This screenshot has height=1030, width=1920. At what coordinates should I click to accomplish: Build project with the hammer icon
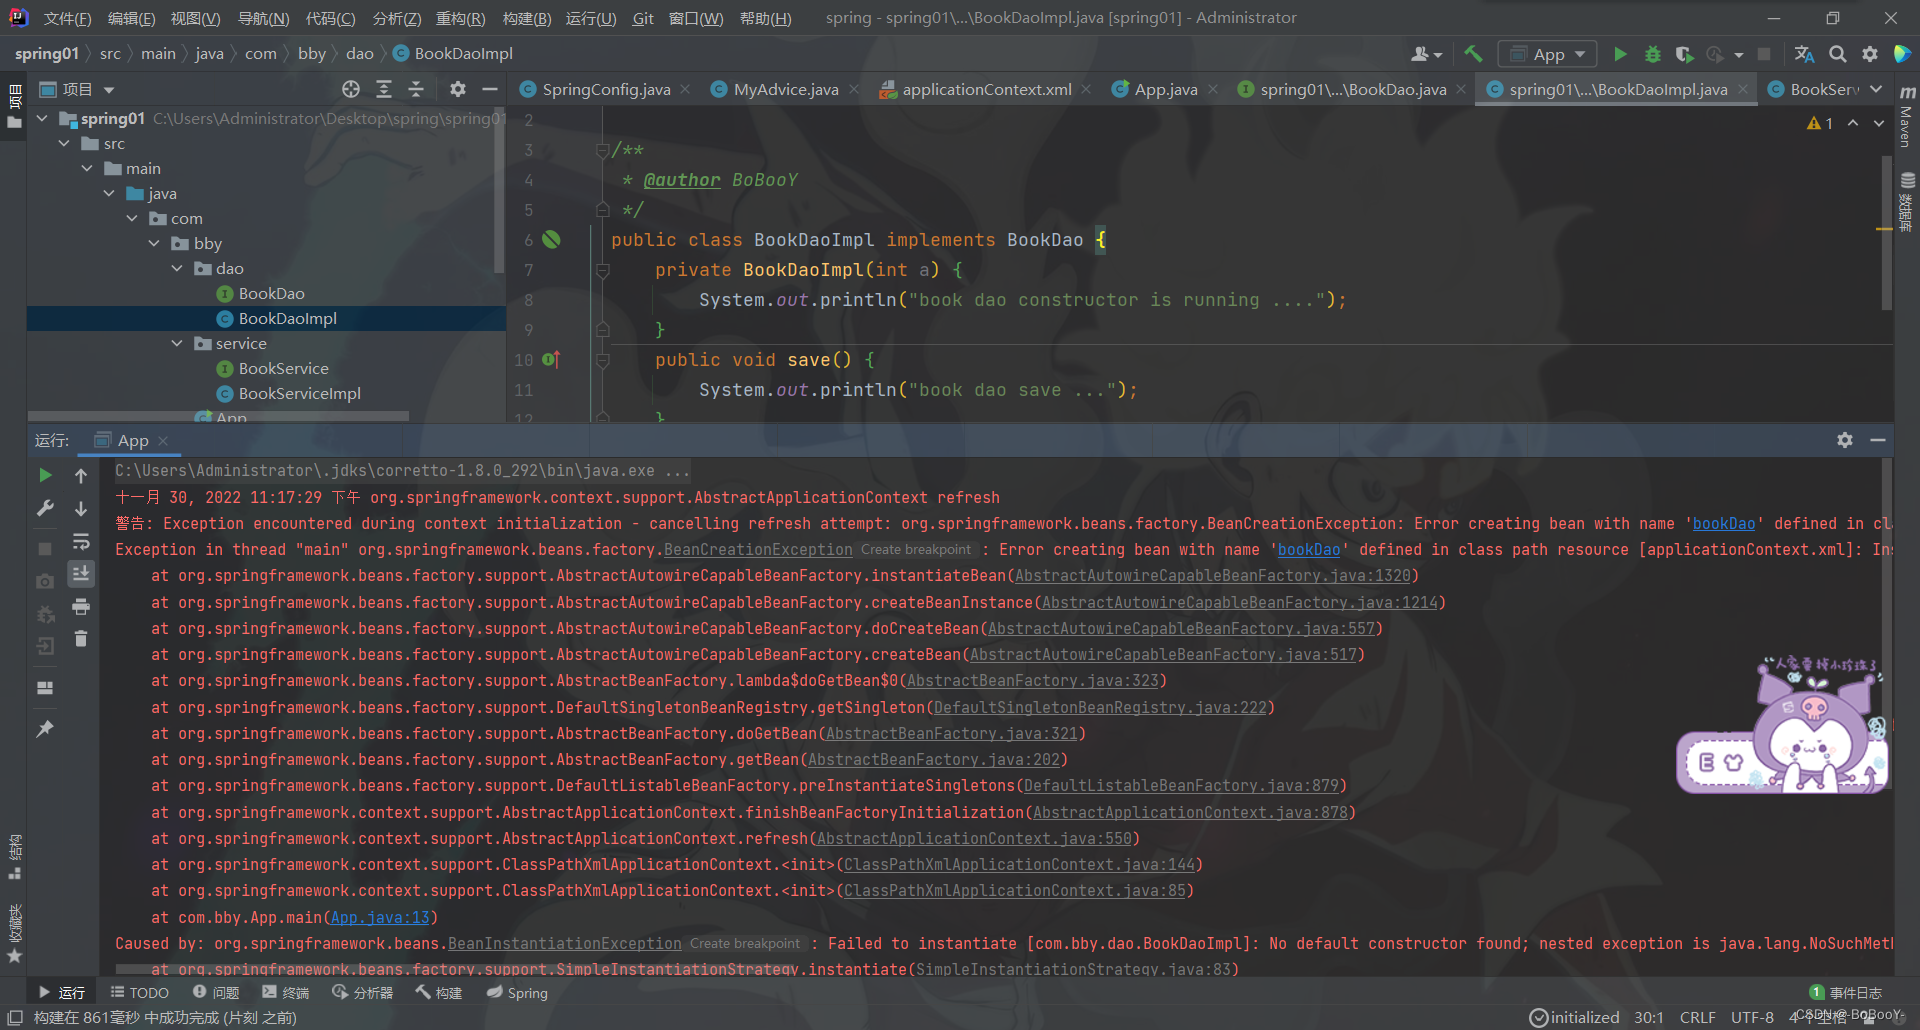click(x=1473, y=54)
